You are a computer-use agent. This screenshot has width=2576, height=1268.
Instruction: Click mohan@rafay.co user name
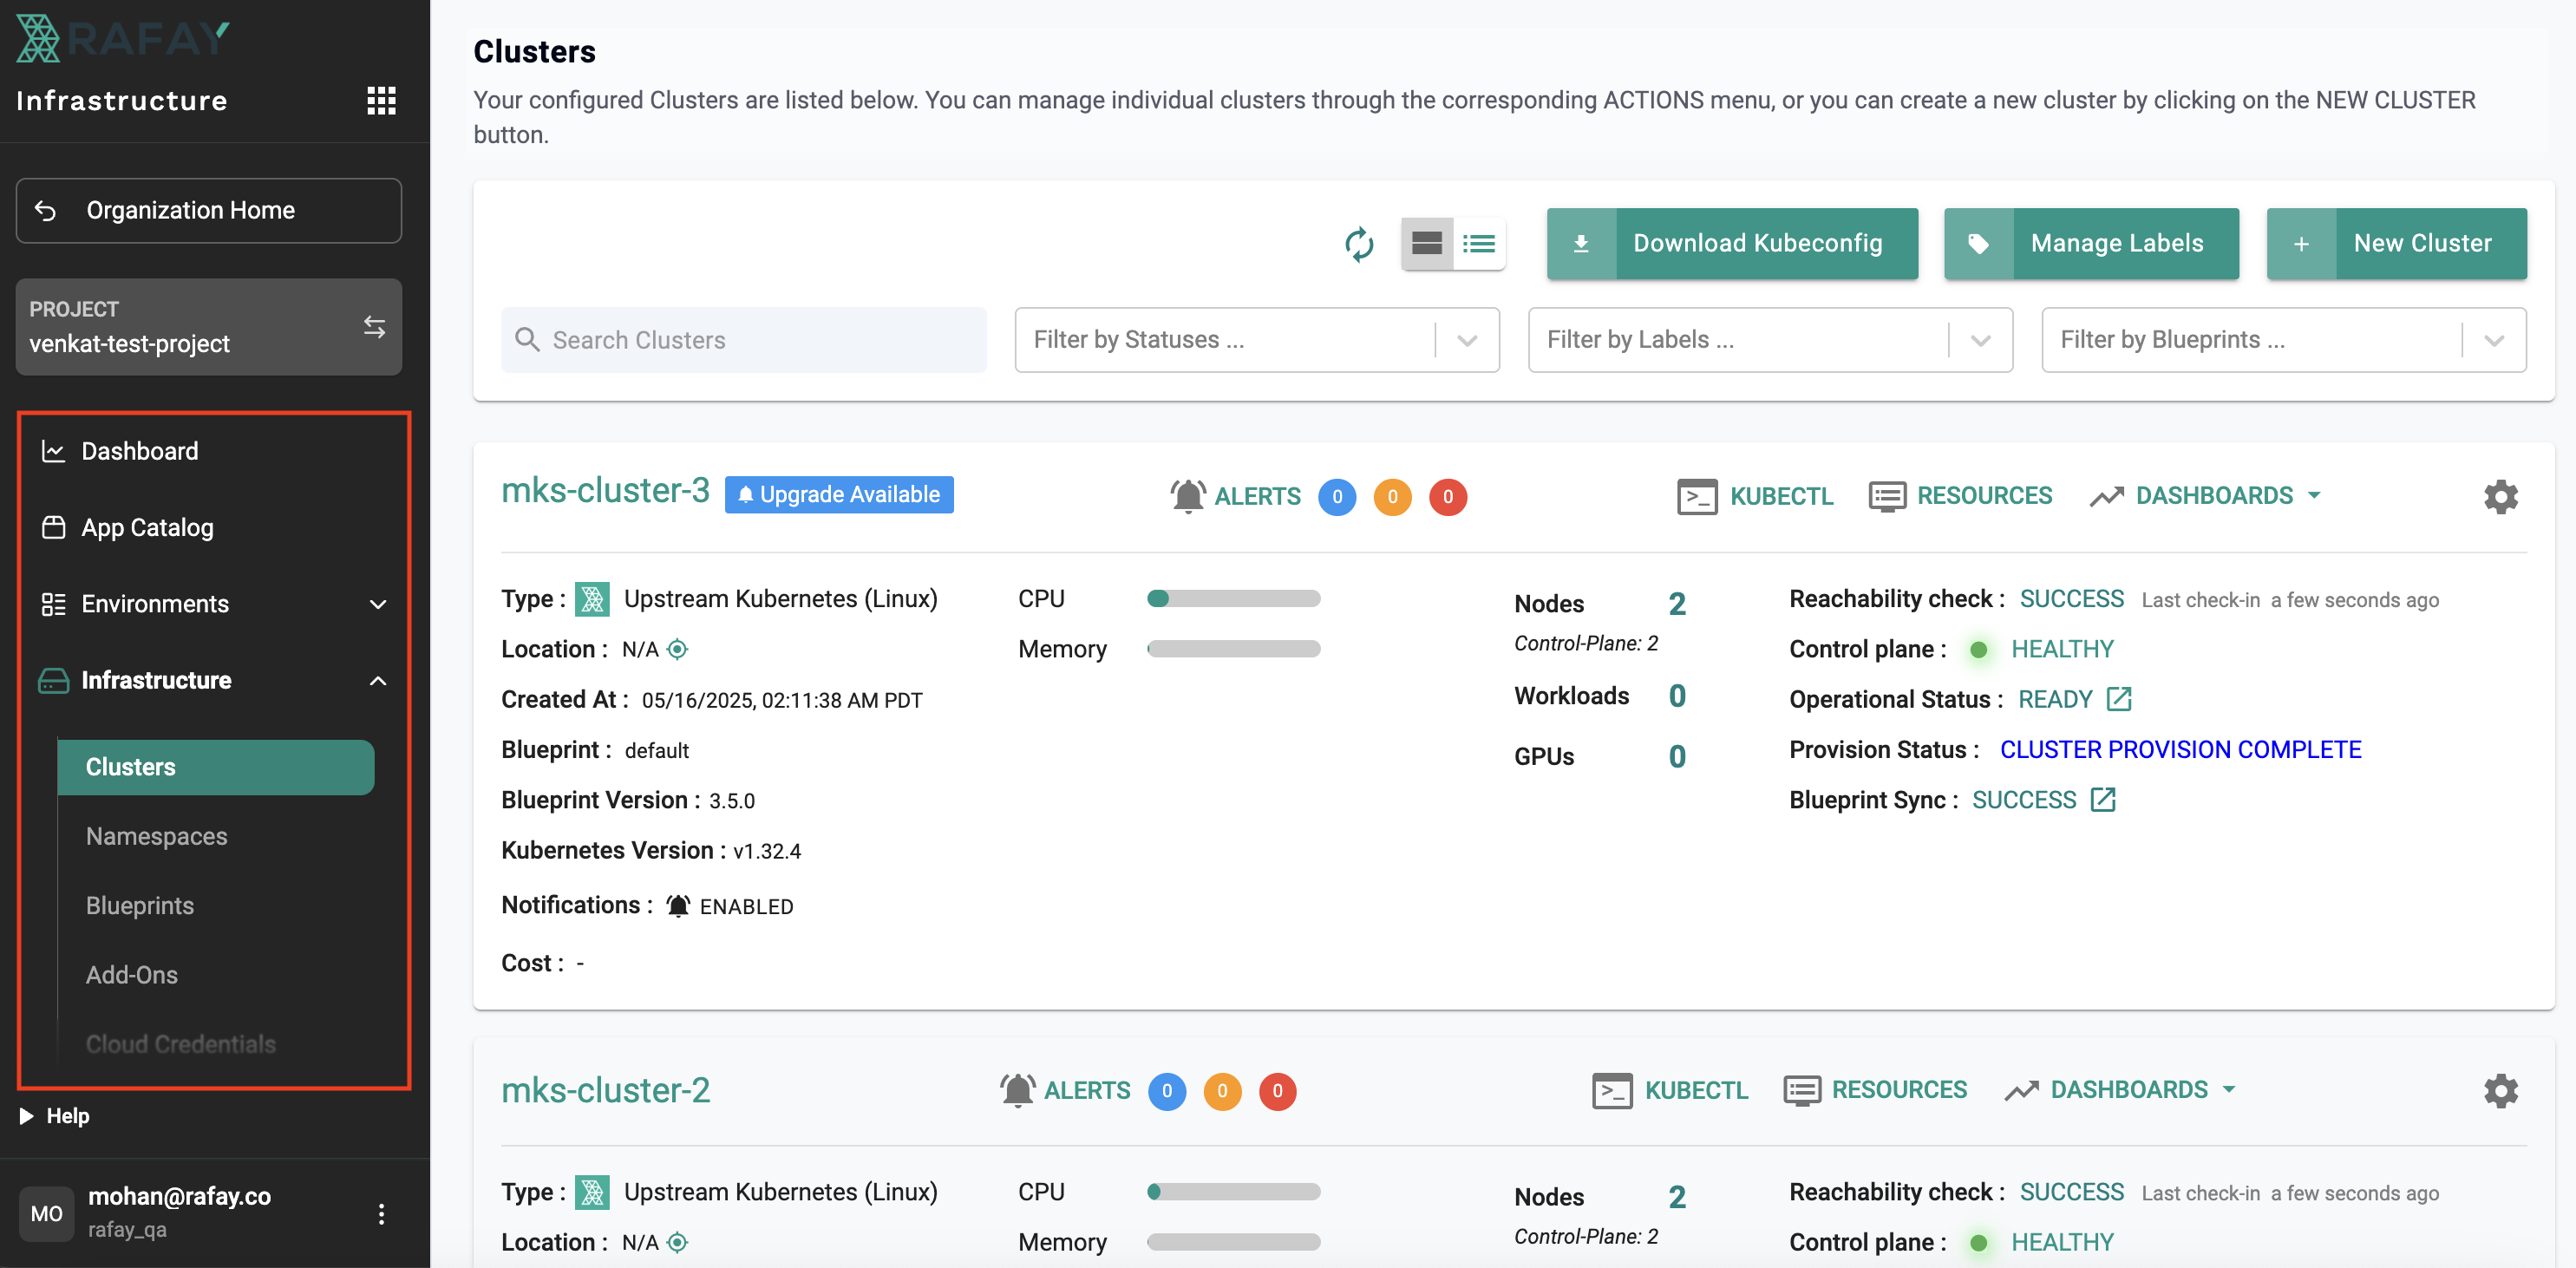(x=179, y=1196)
